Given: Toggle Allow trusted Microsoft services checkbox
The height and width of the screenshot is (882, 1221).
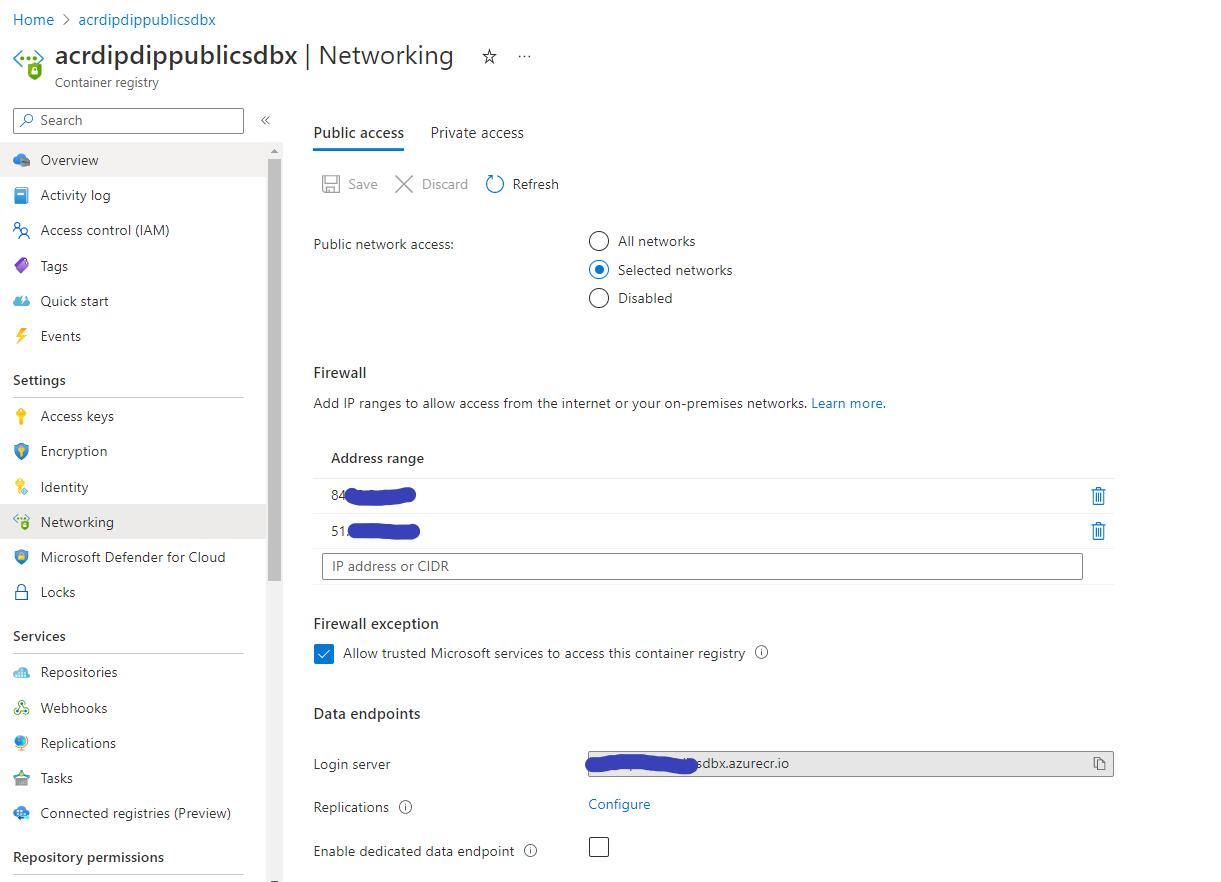Looking at the screenshot, I should (324, 654).
